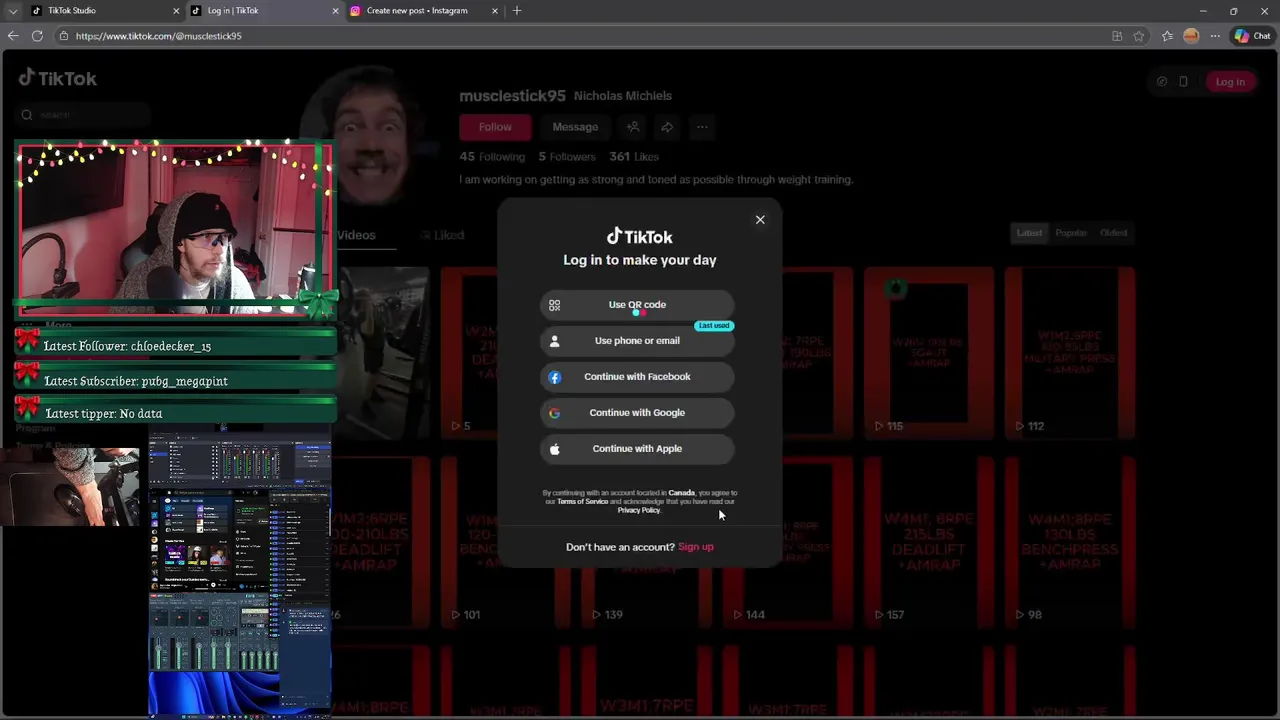Open the Copilot Chat button
Screen dimensions: 1280x720
(x=1253, y=36)
